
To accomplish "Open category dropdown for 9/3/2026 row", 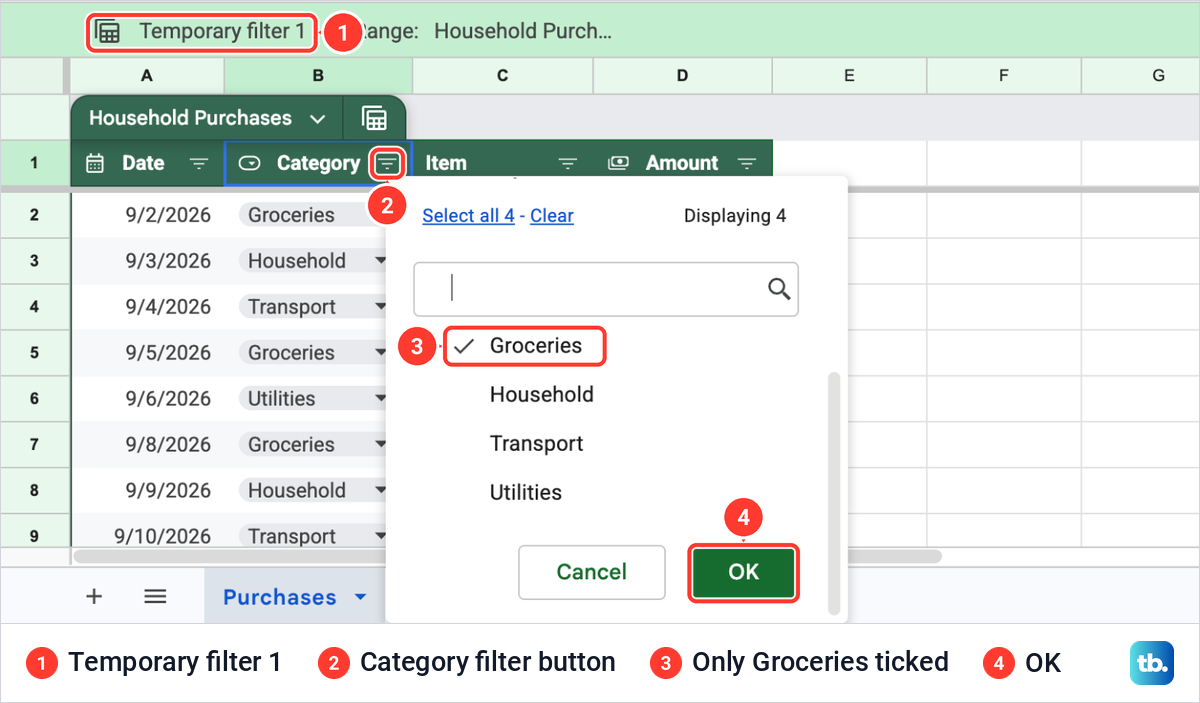I will (380, 261).
